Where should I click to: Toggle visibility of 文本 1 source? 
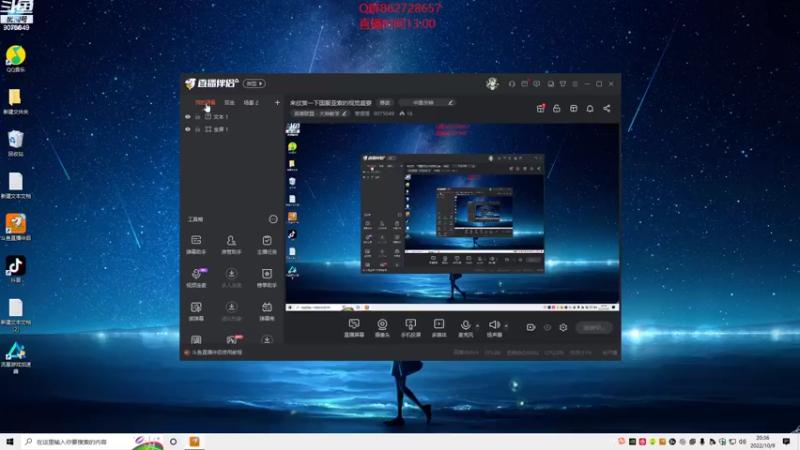[188, 117]
